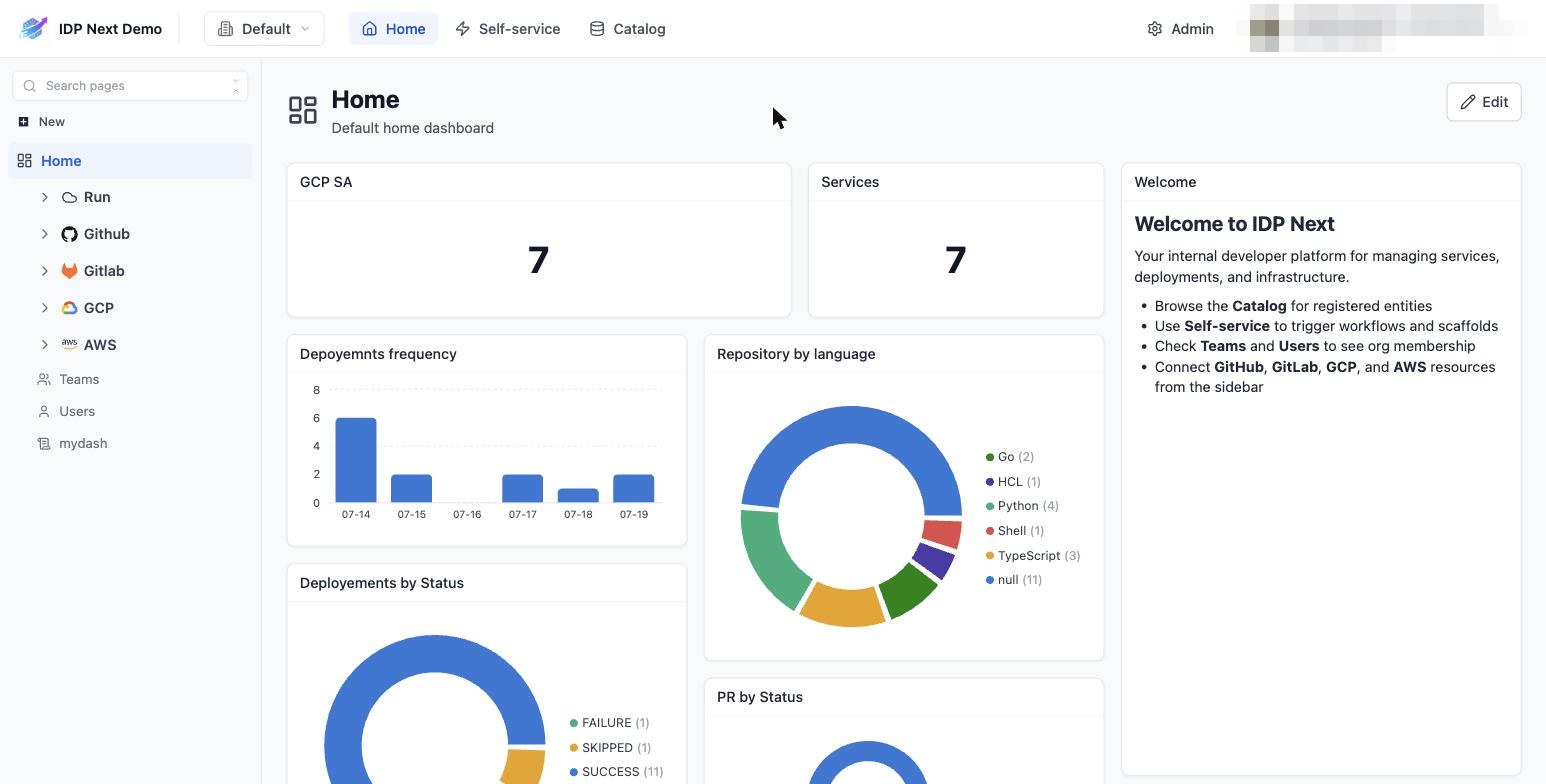Click the Go legend color dot

(x=990, y=457)
